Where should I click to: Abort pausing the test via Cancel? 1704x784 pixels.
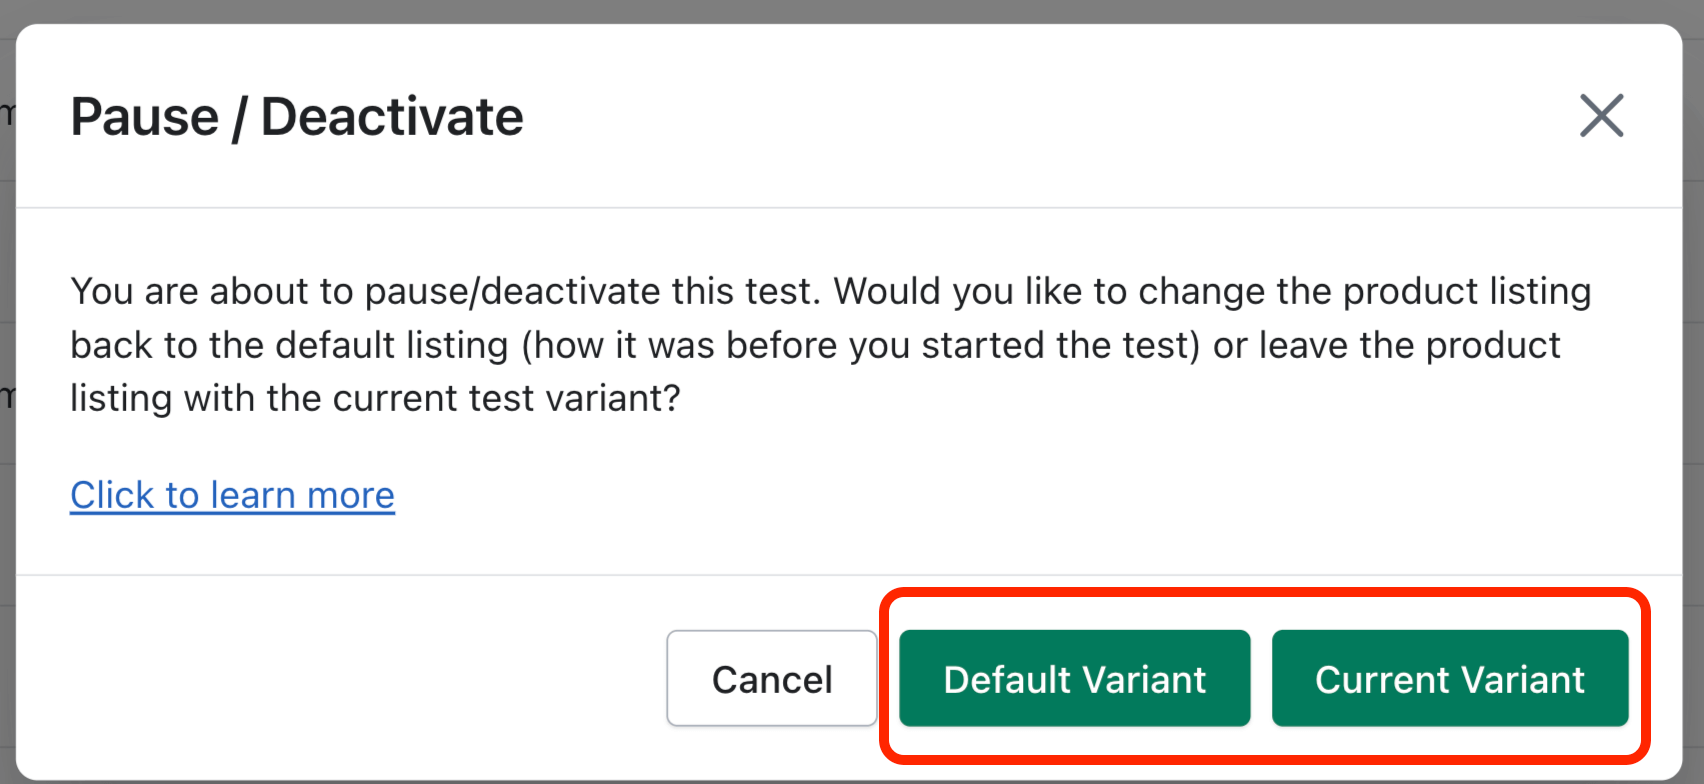point(771,679)
